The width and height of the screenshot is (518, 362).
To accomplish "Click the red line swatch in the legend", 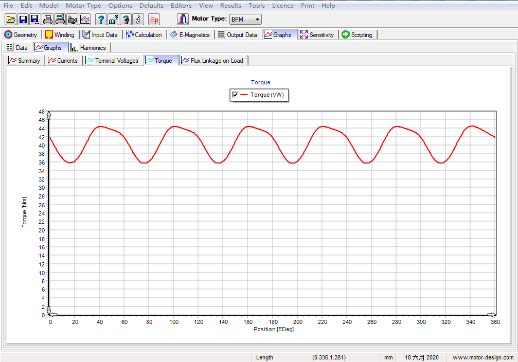I will coord(244,95).
